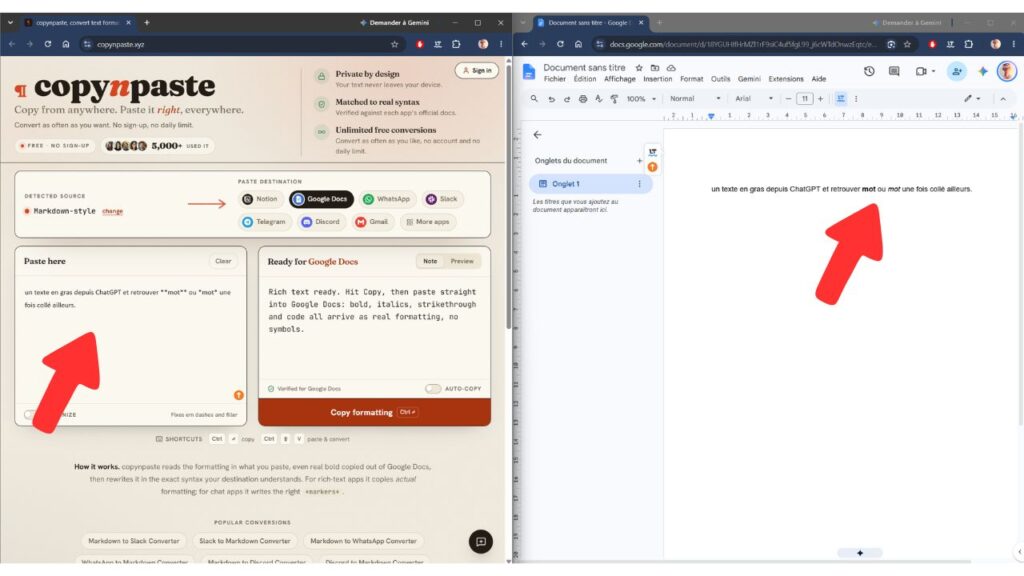
Task: Open the Fichier menu
Action: coord(555,79)
